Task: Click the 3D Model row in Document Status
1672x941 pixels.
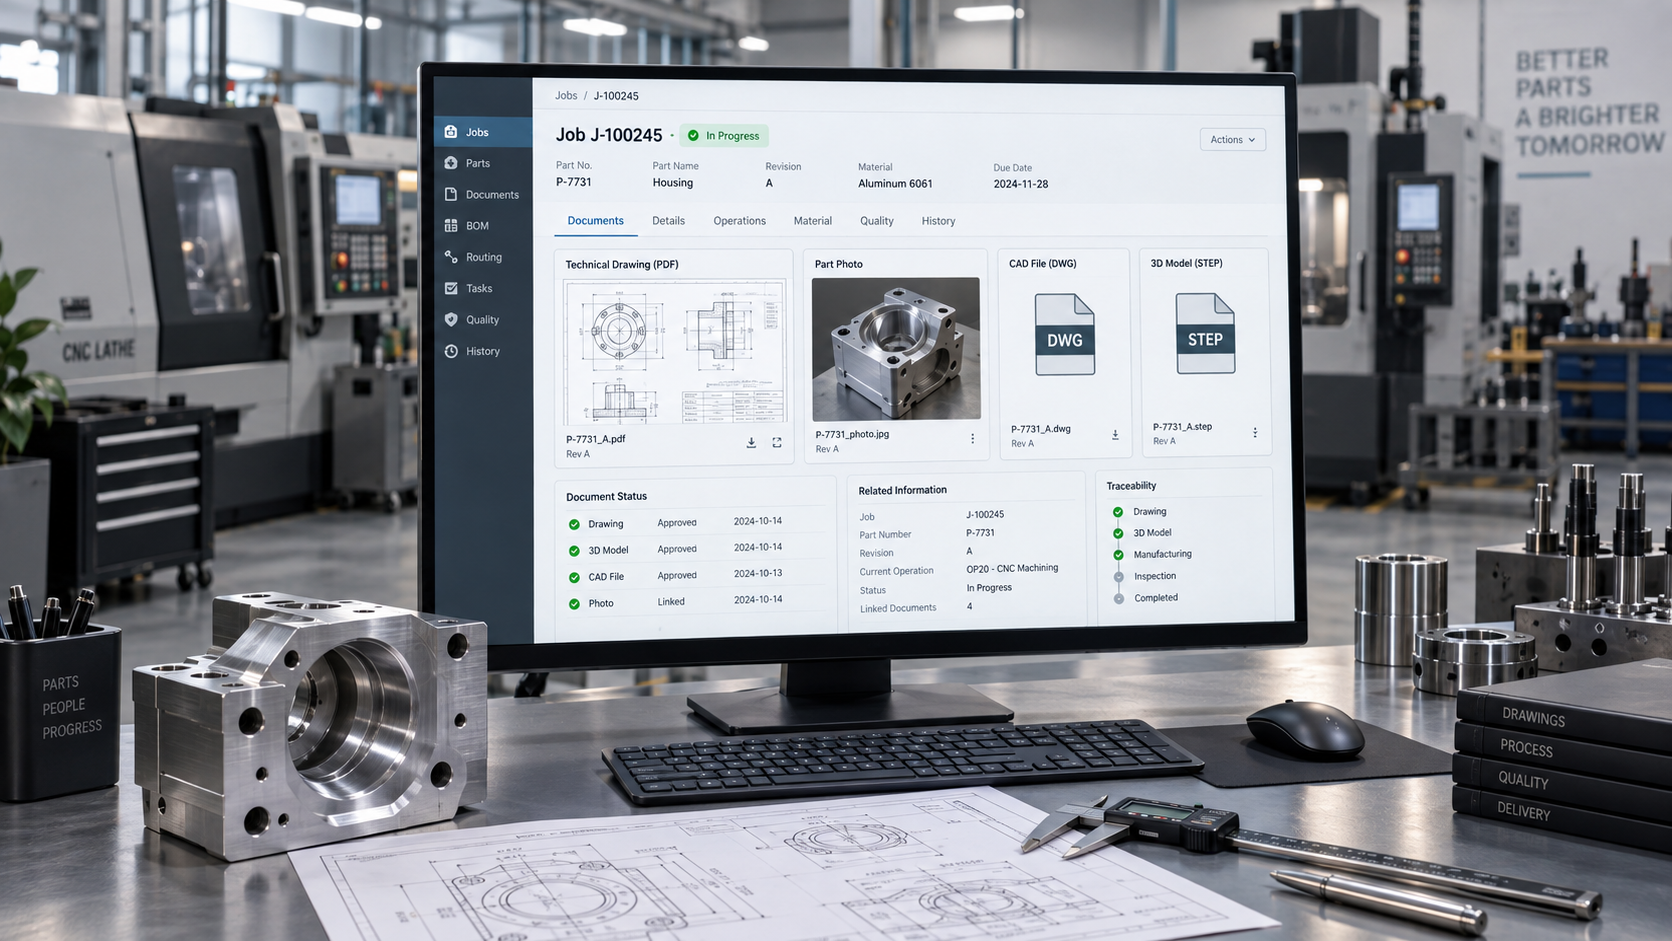Action: (694, 549)
